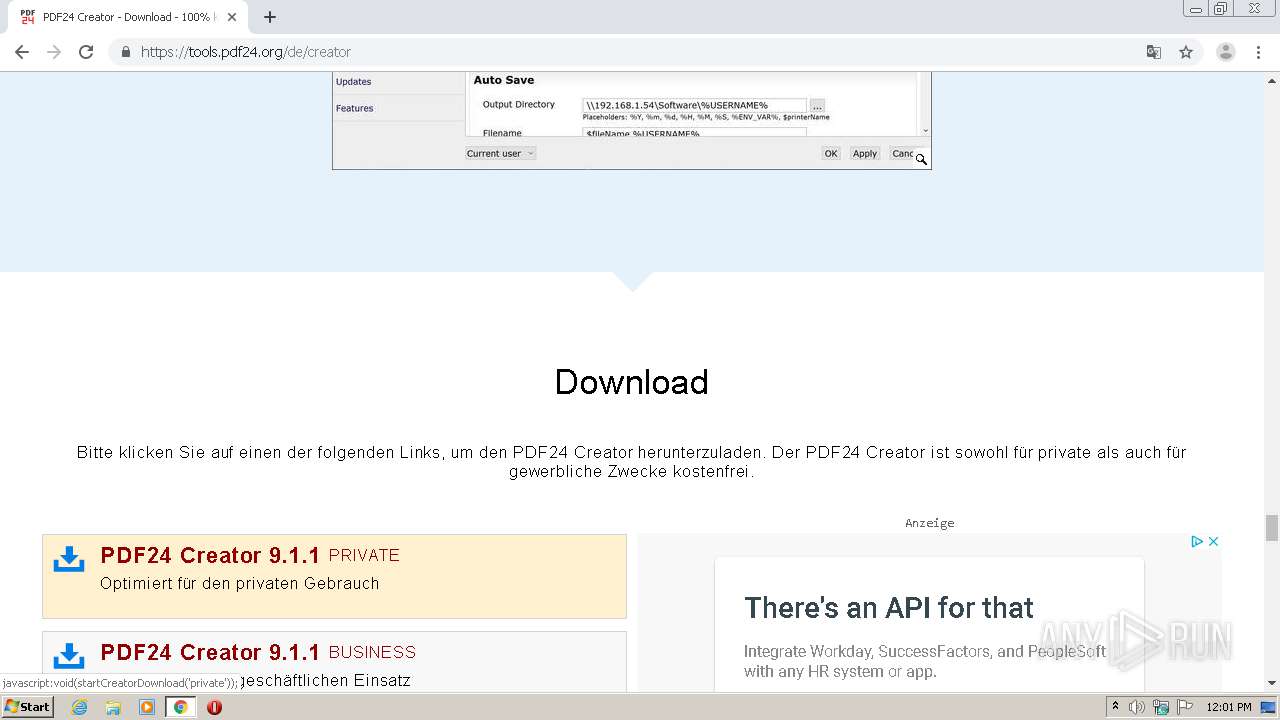Enlarge the screenshot via magnifier icon
This screenshot has height=720, width=1280.
coord(921,158)
